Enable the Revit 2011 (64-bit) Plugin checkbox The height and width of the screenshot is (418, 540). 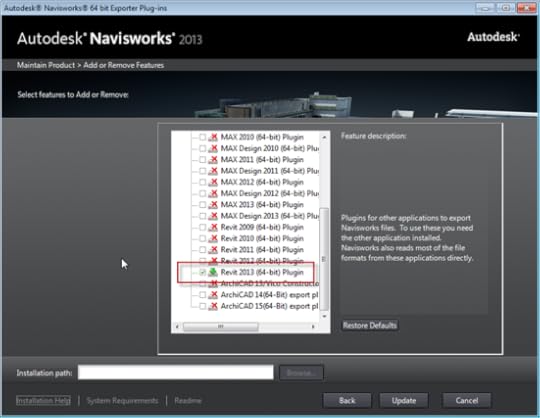click(x=202, y=250)
